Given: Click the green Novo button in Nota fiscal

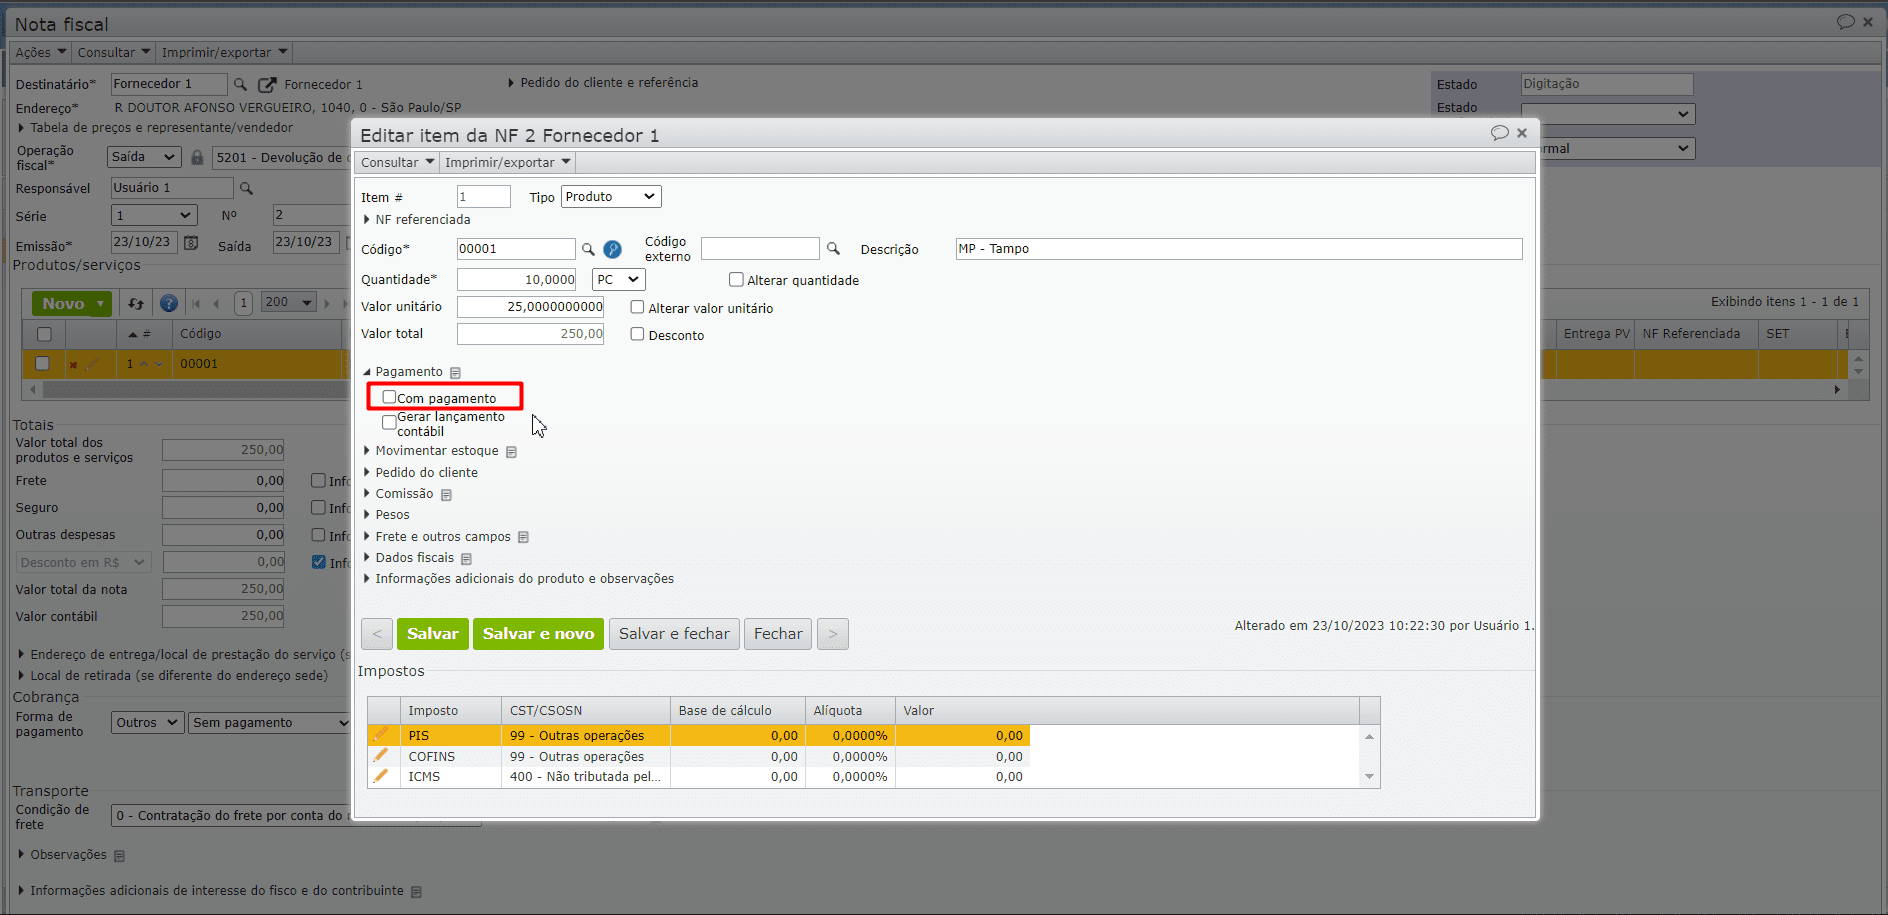Looking at the screenshot, I should click(x=71, y=304).
